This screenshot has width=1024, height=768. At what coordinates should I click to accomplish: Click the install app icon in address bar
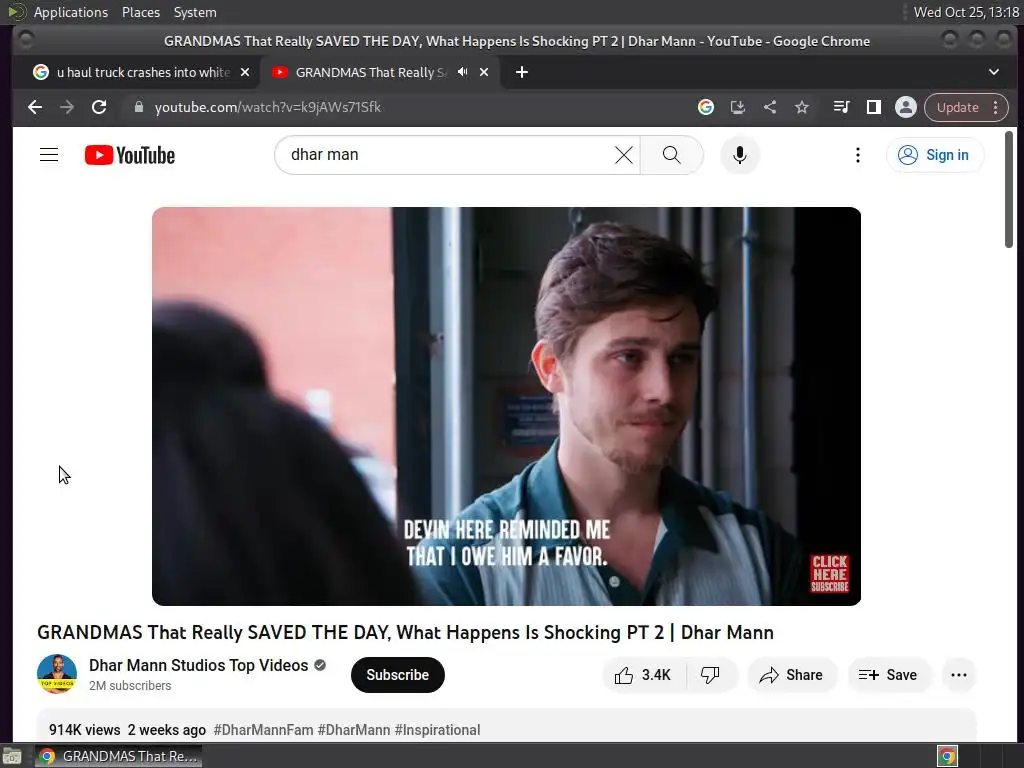point(737,107)
